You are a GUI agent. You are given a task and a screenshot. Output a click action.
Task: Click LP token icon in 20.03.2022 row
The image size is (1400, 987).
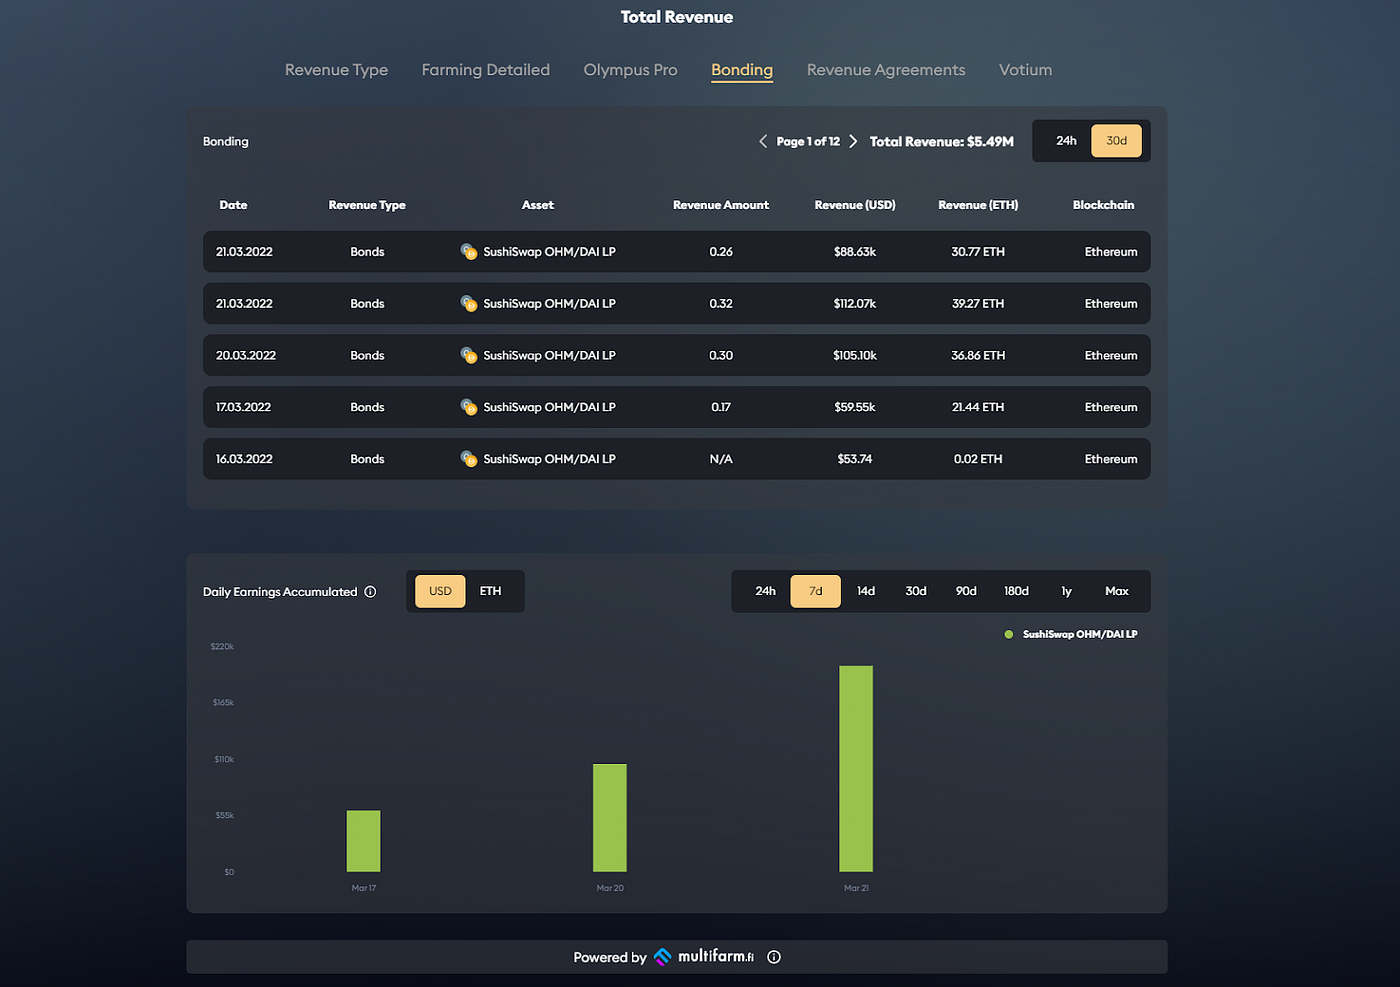[x=468, y=355]
